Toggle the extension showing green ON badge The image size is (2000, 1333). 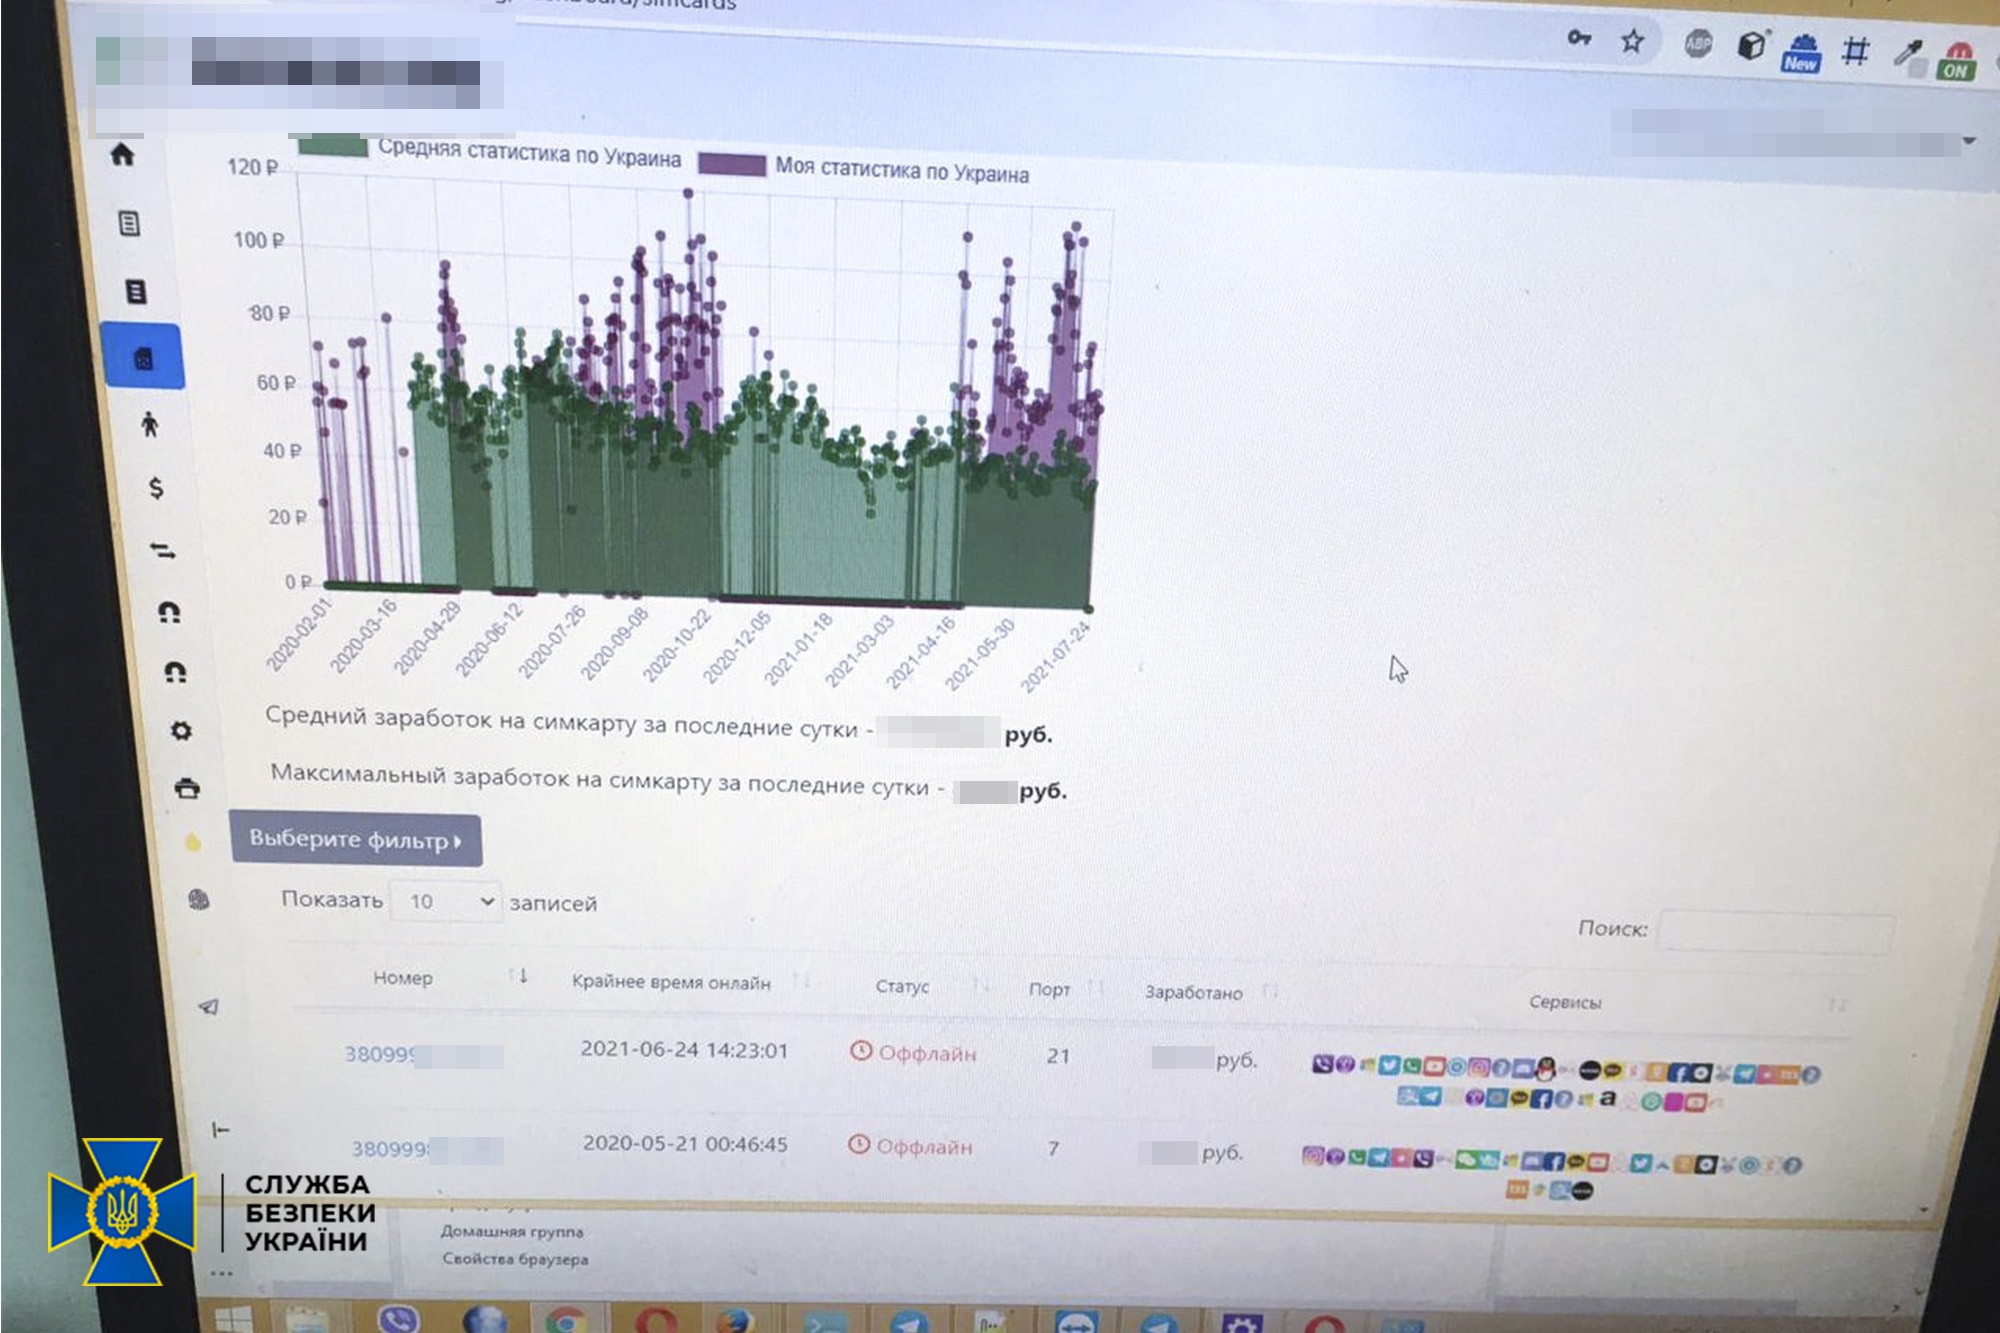1956,62
